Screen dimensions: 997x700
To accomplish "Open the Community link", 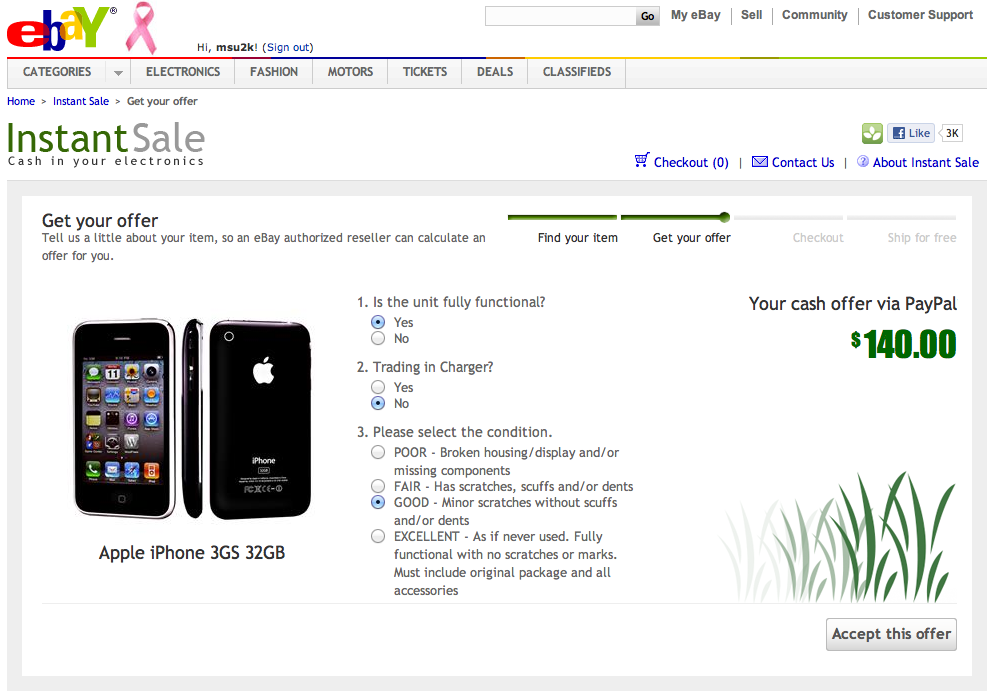I will point(815,15).
